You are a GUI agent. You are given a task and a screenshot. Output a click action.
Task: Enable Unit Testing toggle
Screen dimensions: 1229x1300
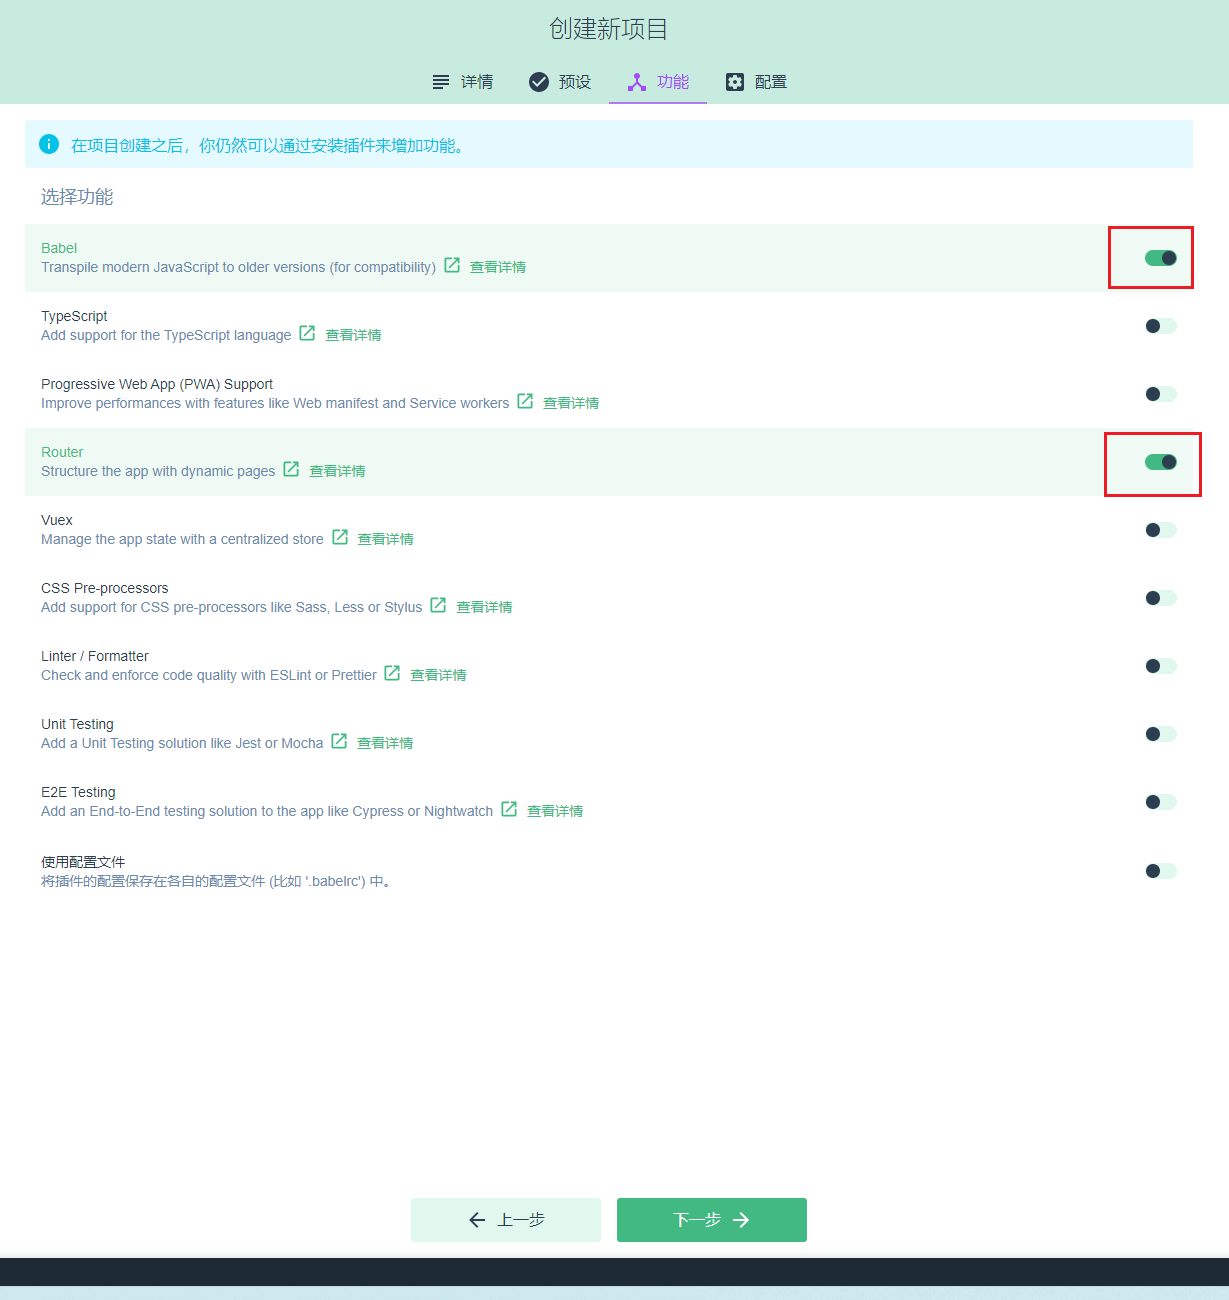pos(1160,734)
